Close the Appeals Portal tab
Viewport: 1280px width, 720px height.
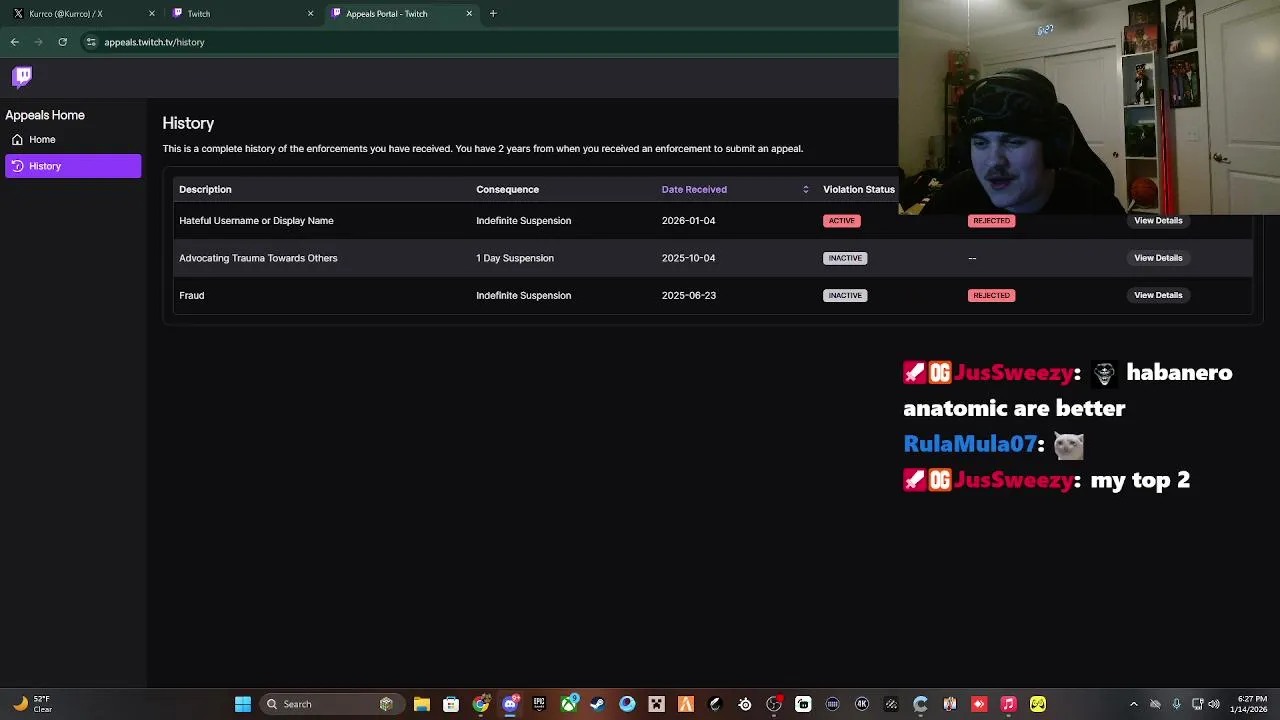click(469, 13)
